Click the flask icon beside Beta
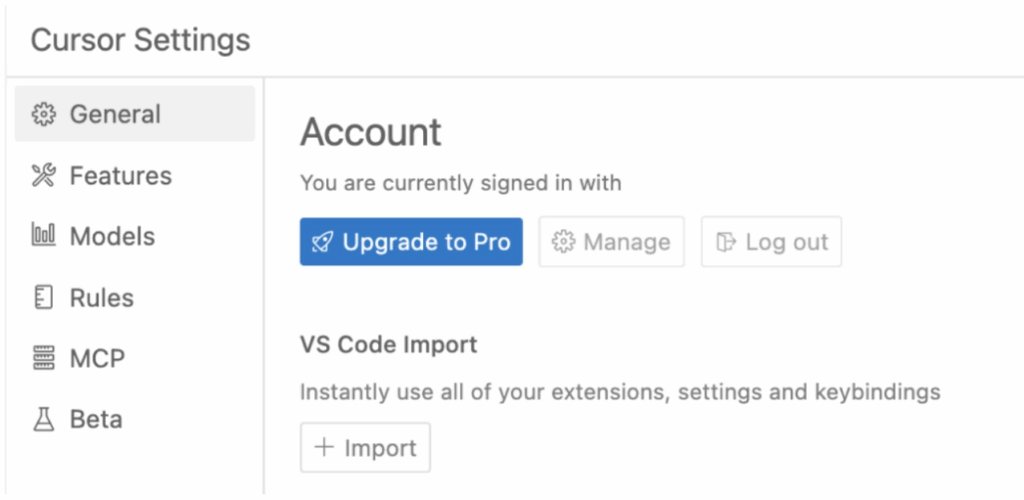 click(x=43, y=419)
